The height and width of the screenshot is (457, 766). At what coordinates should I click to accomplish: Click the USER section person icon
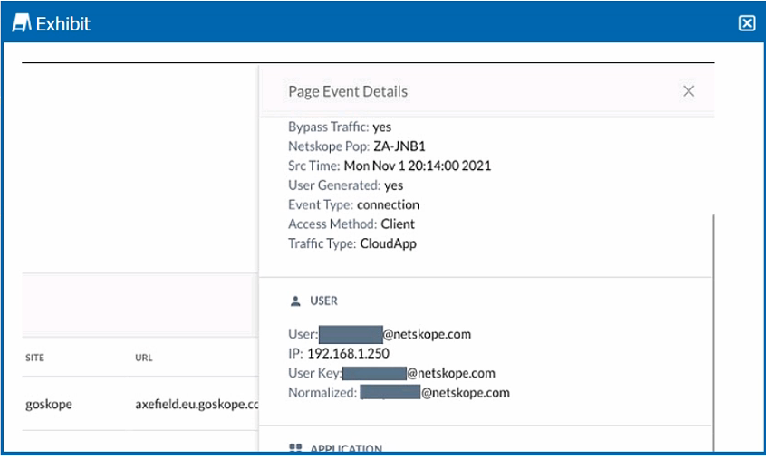tap(295, 301)
